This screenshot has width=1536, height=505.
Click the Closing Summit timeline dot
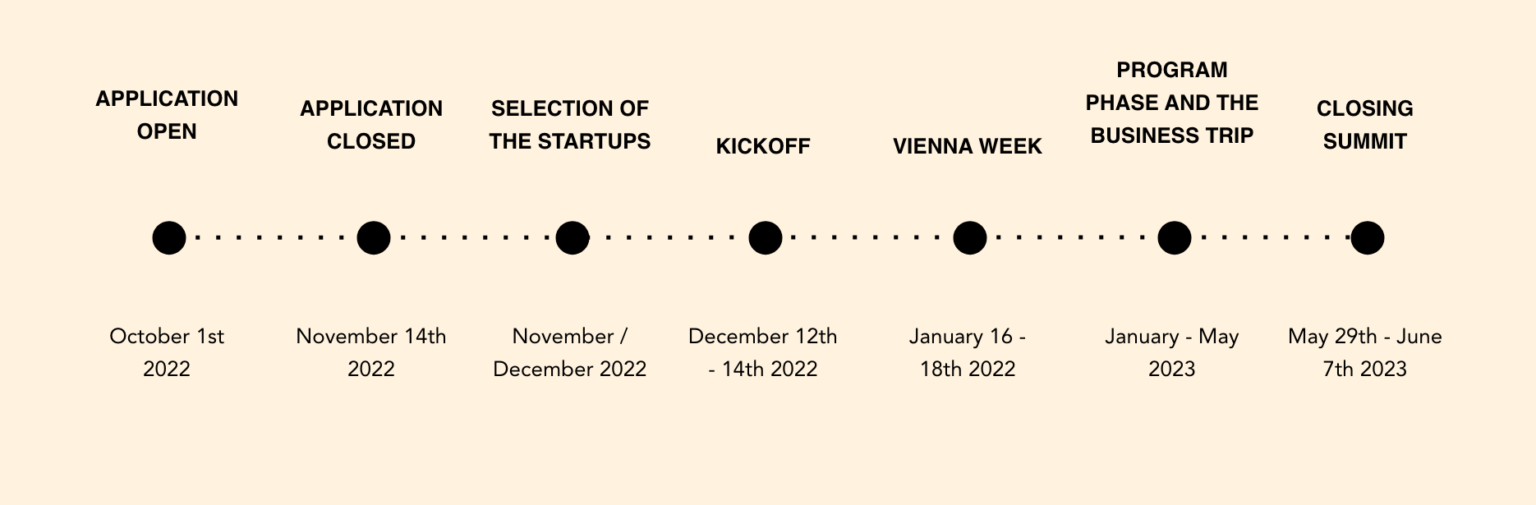click(x=1367, y=238)
